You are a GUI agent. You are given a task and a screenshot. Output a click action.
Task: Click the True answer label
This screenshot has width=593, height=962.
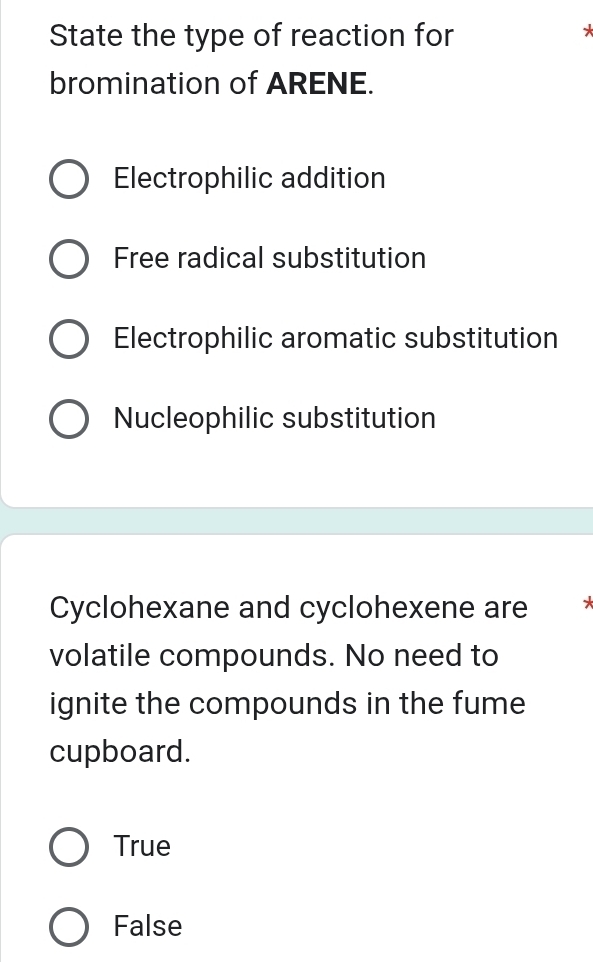pos(141,846)
